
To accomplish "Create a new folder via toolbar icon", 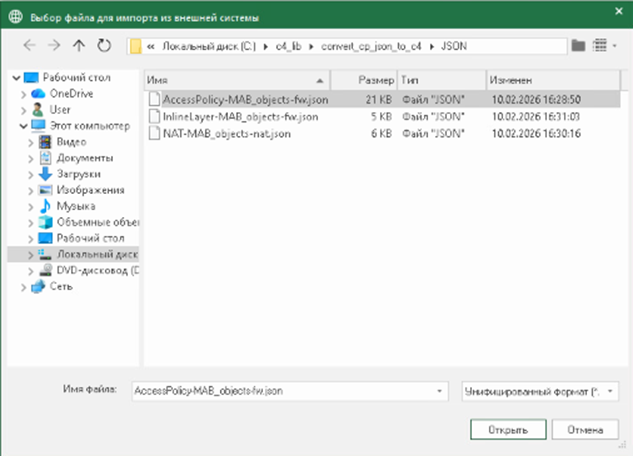I will coord(578,46).
